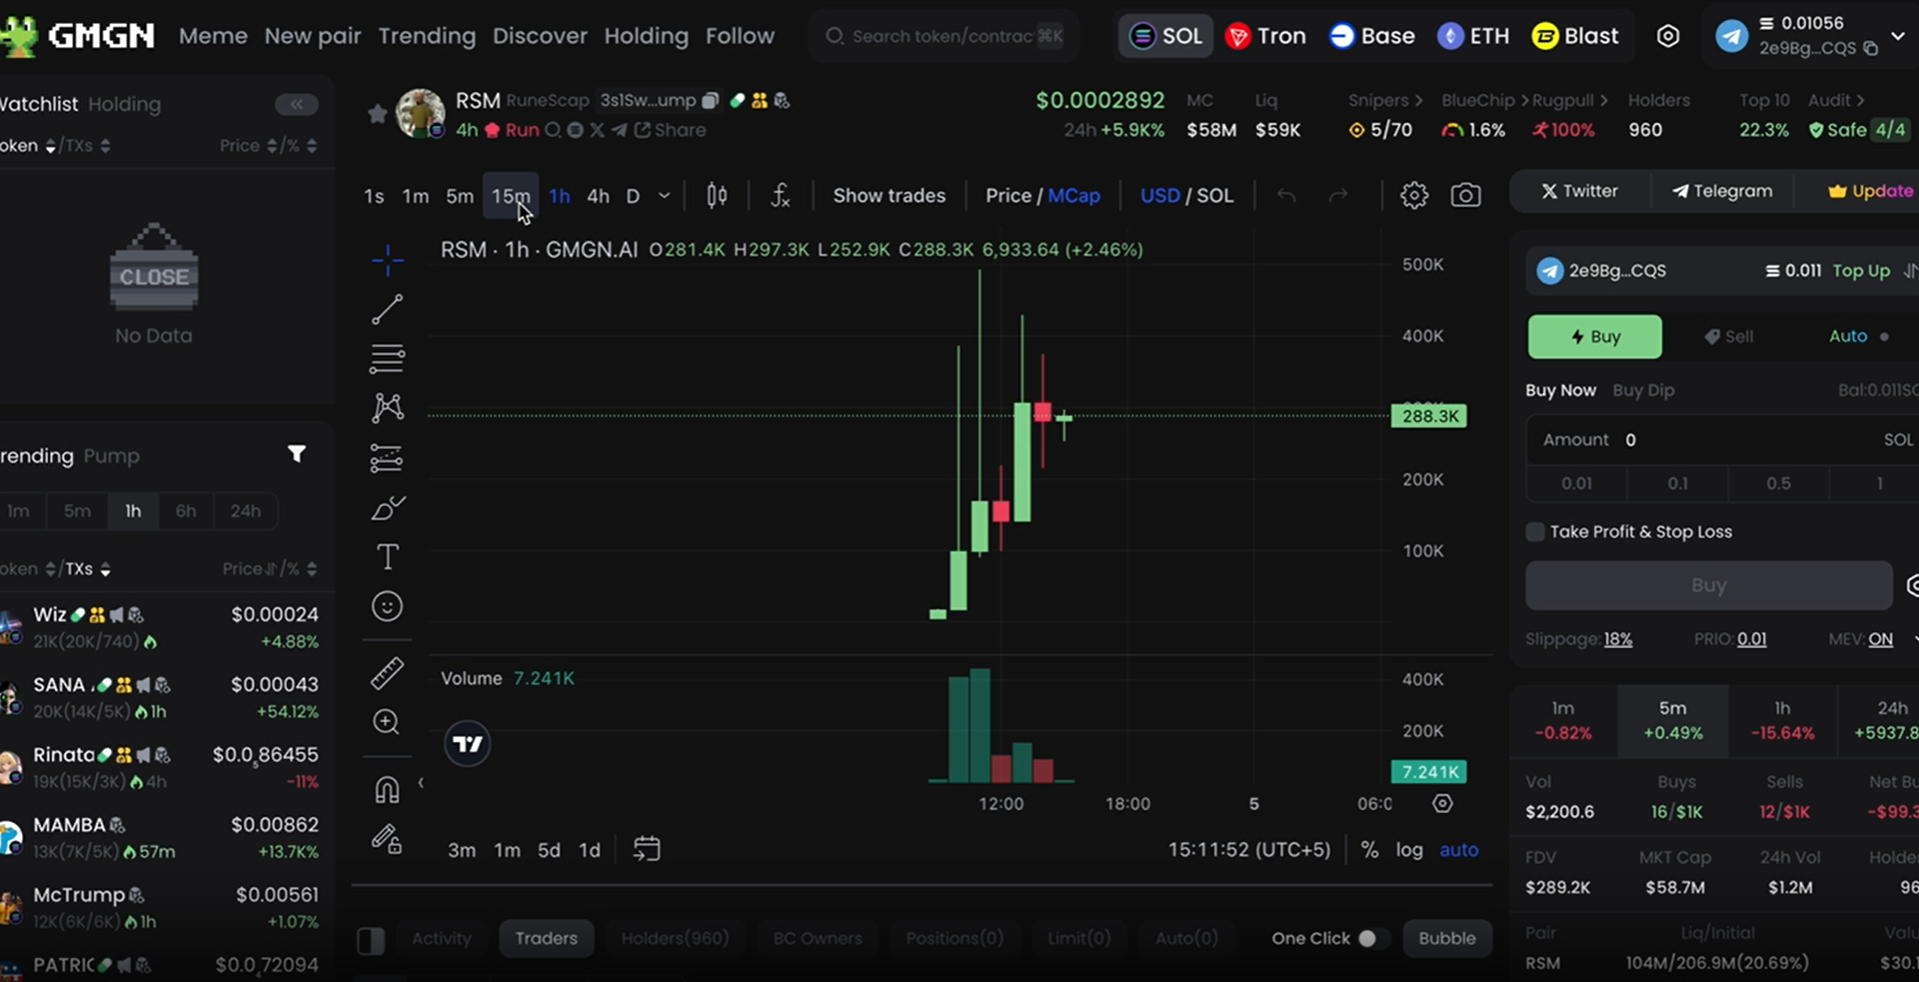1919x982 pixels.
Task: Open the chart settings gear
Action: 1414,195
